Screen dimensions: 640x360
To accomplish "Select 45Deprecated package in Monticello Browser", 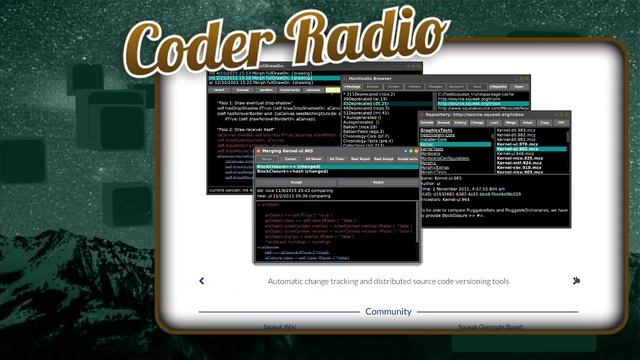I will (x=387, y=104).
